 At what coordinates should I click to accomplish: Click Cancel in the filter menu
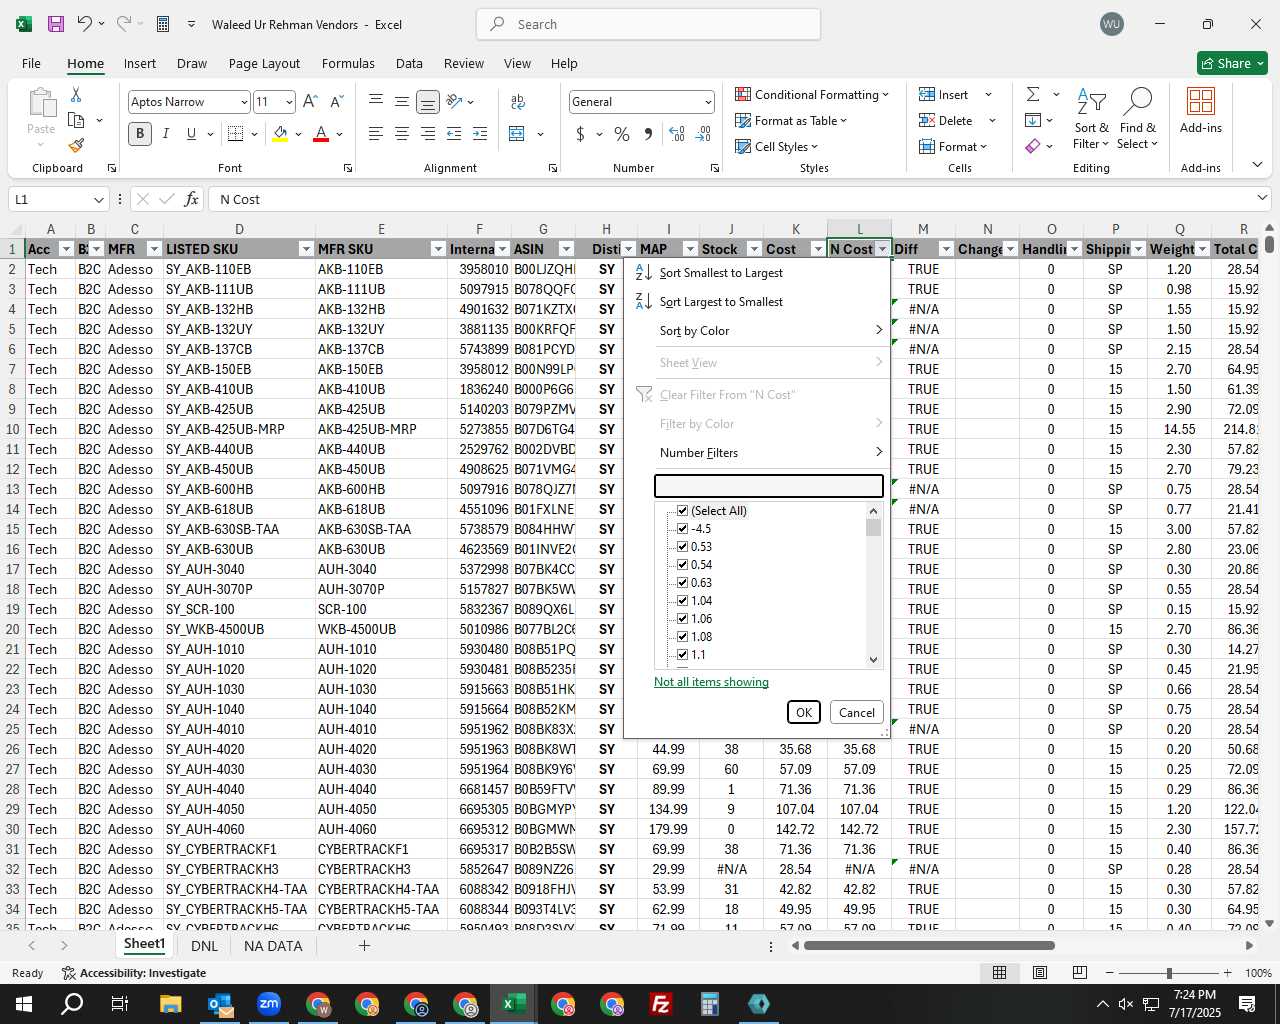click(857, 712)
